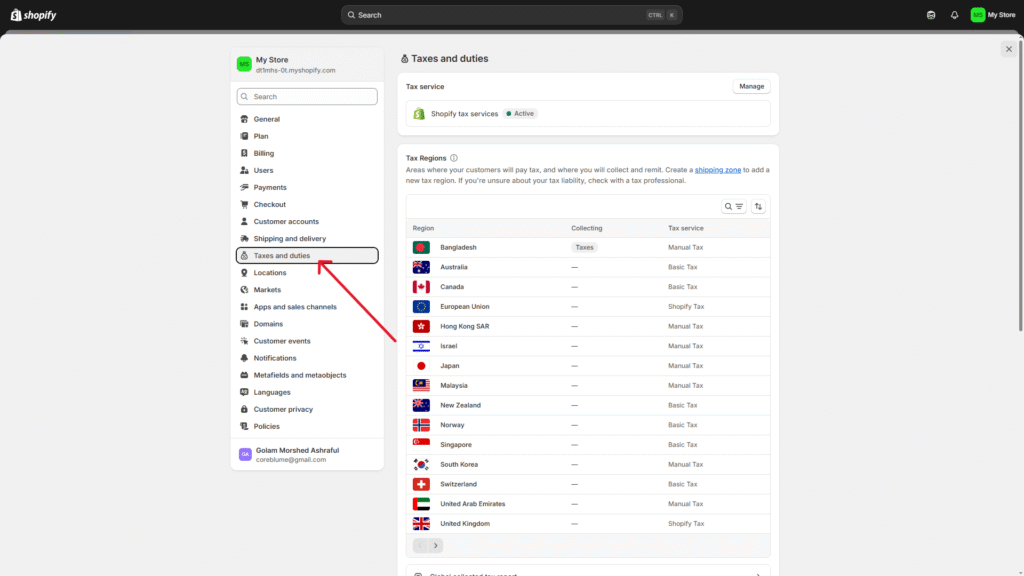The width and height of the screenshot is (1024, 576).
Task: Click the Shopify logo in top bar
Action: 35,15
